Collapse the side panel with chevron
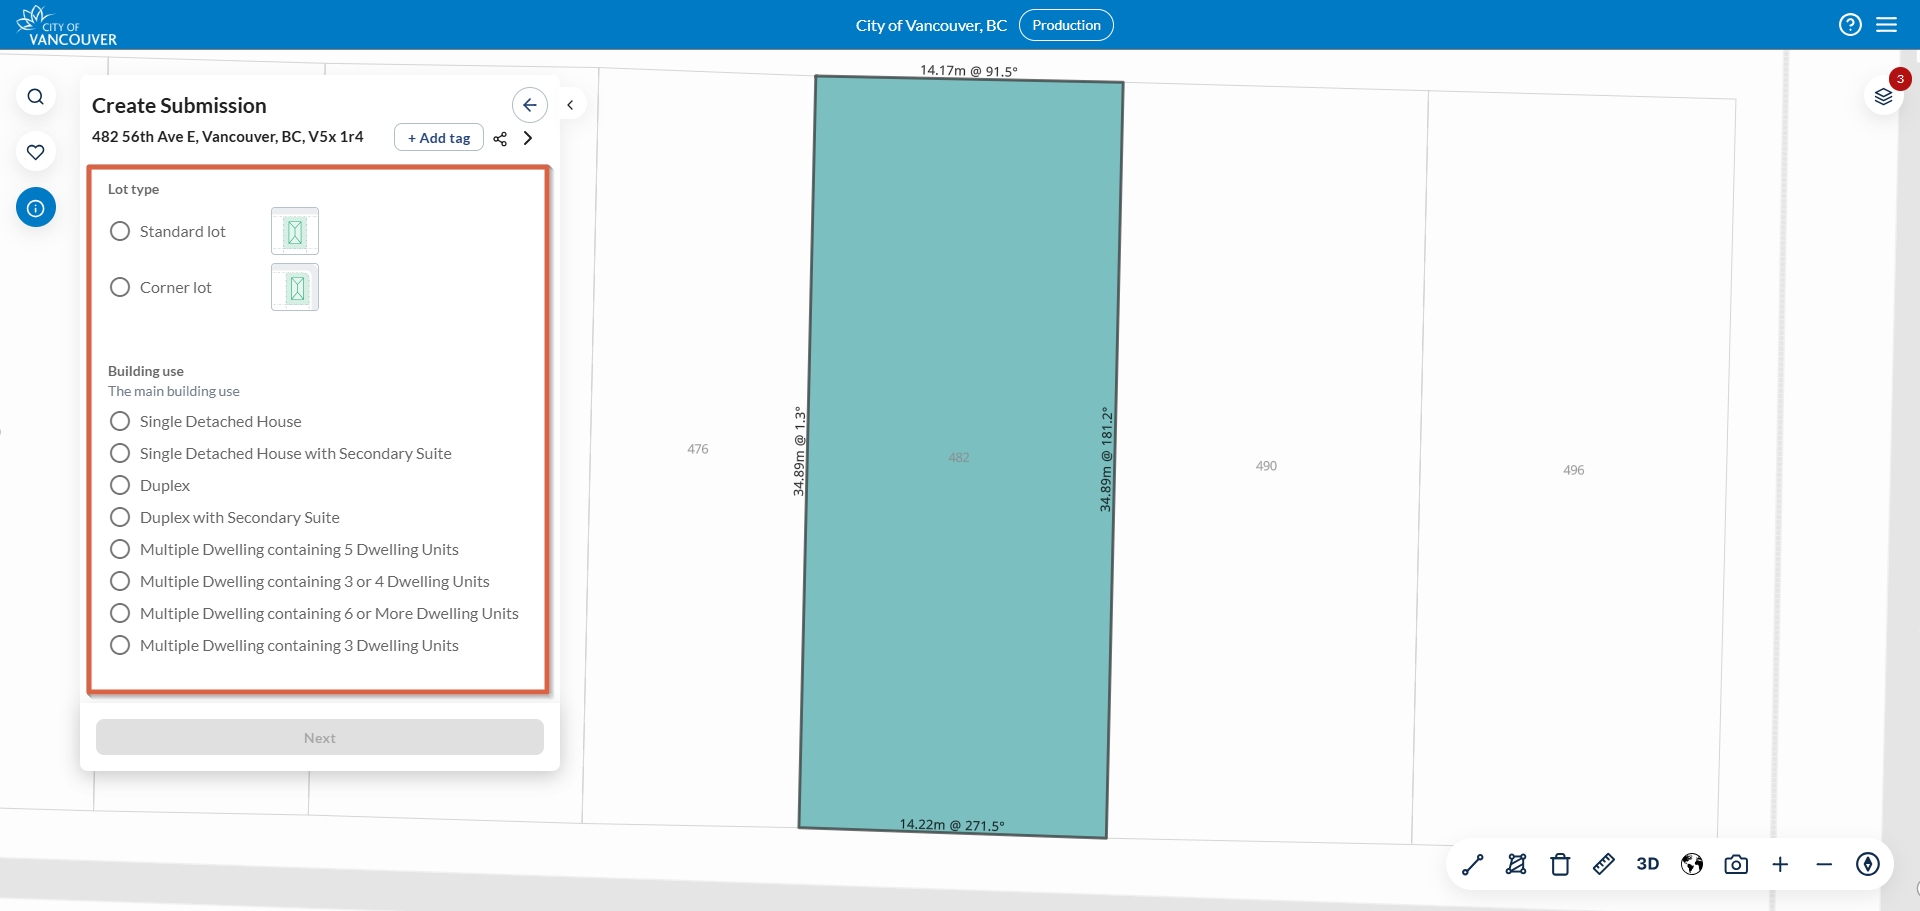The width and height of the screenshot is (1920, 911). coord(570,105)
